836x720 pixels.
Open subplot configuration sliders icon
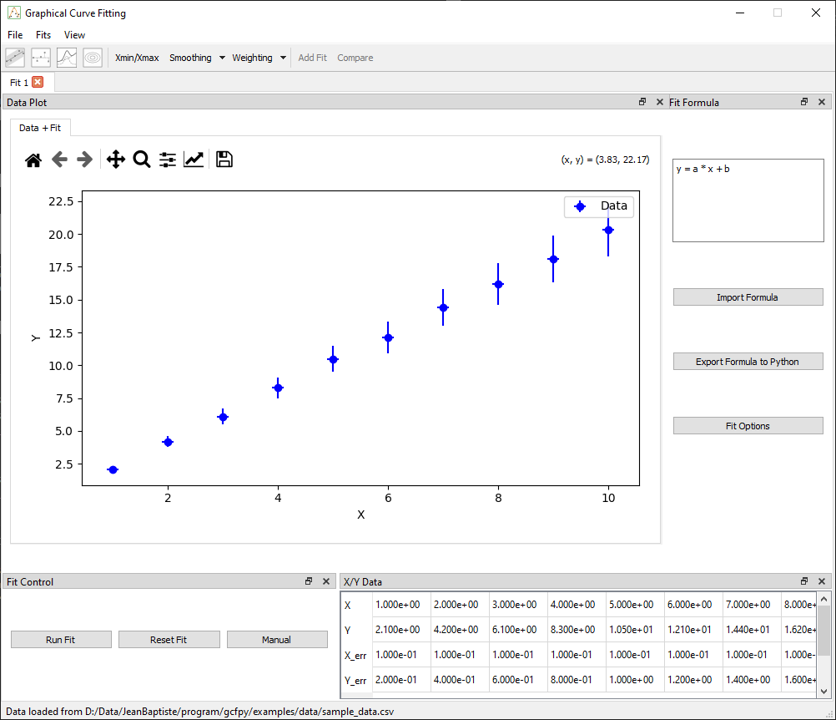tap(167, 159)
